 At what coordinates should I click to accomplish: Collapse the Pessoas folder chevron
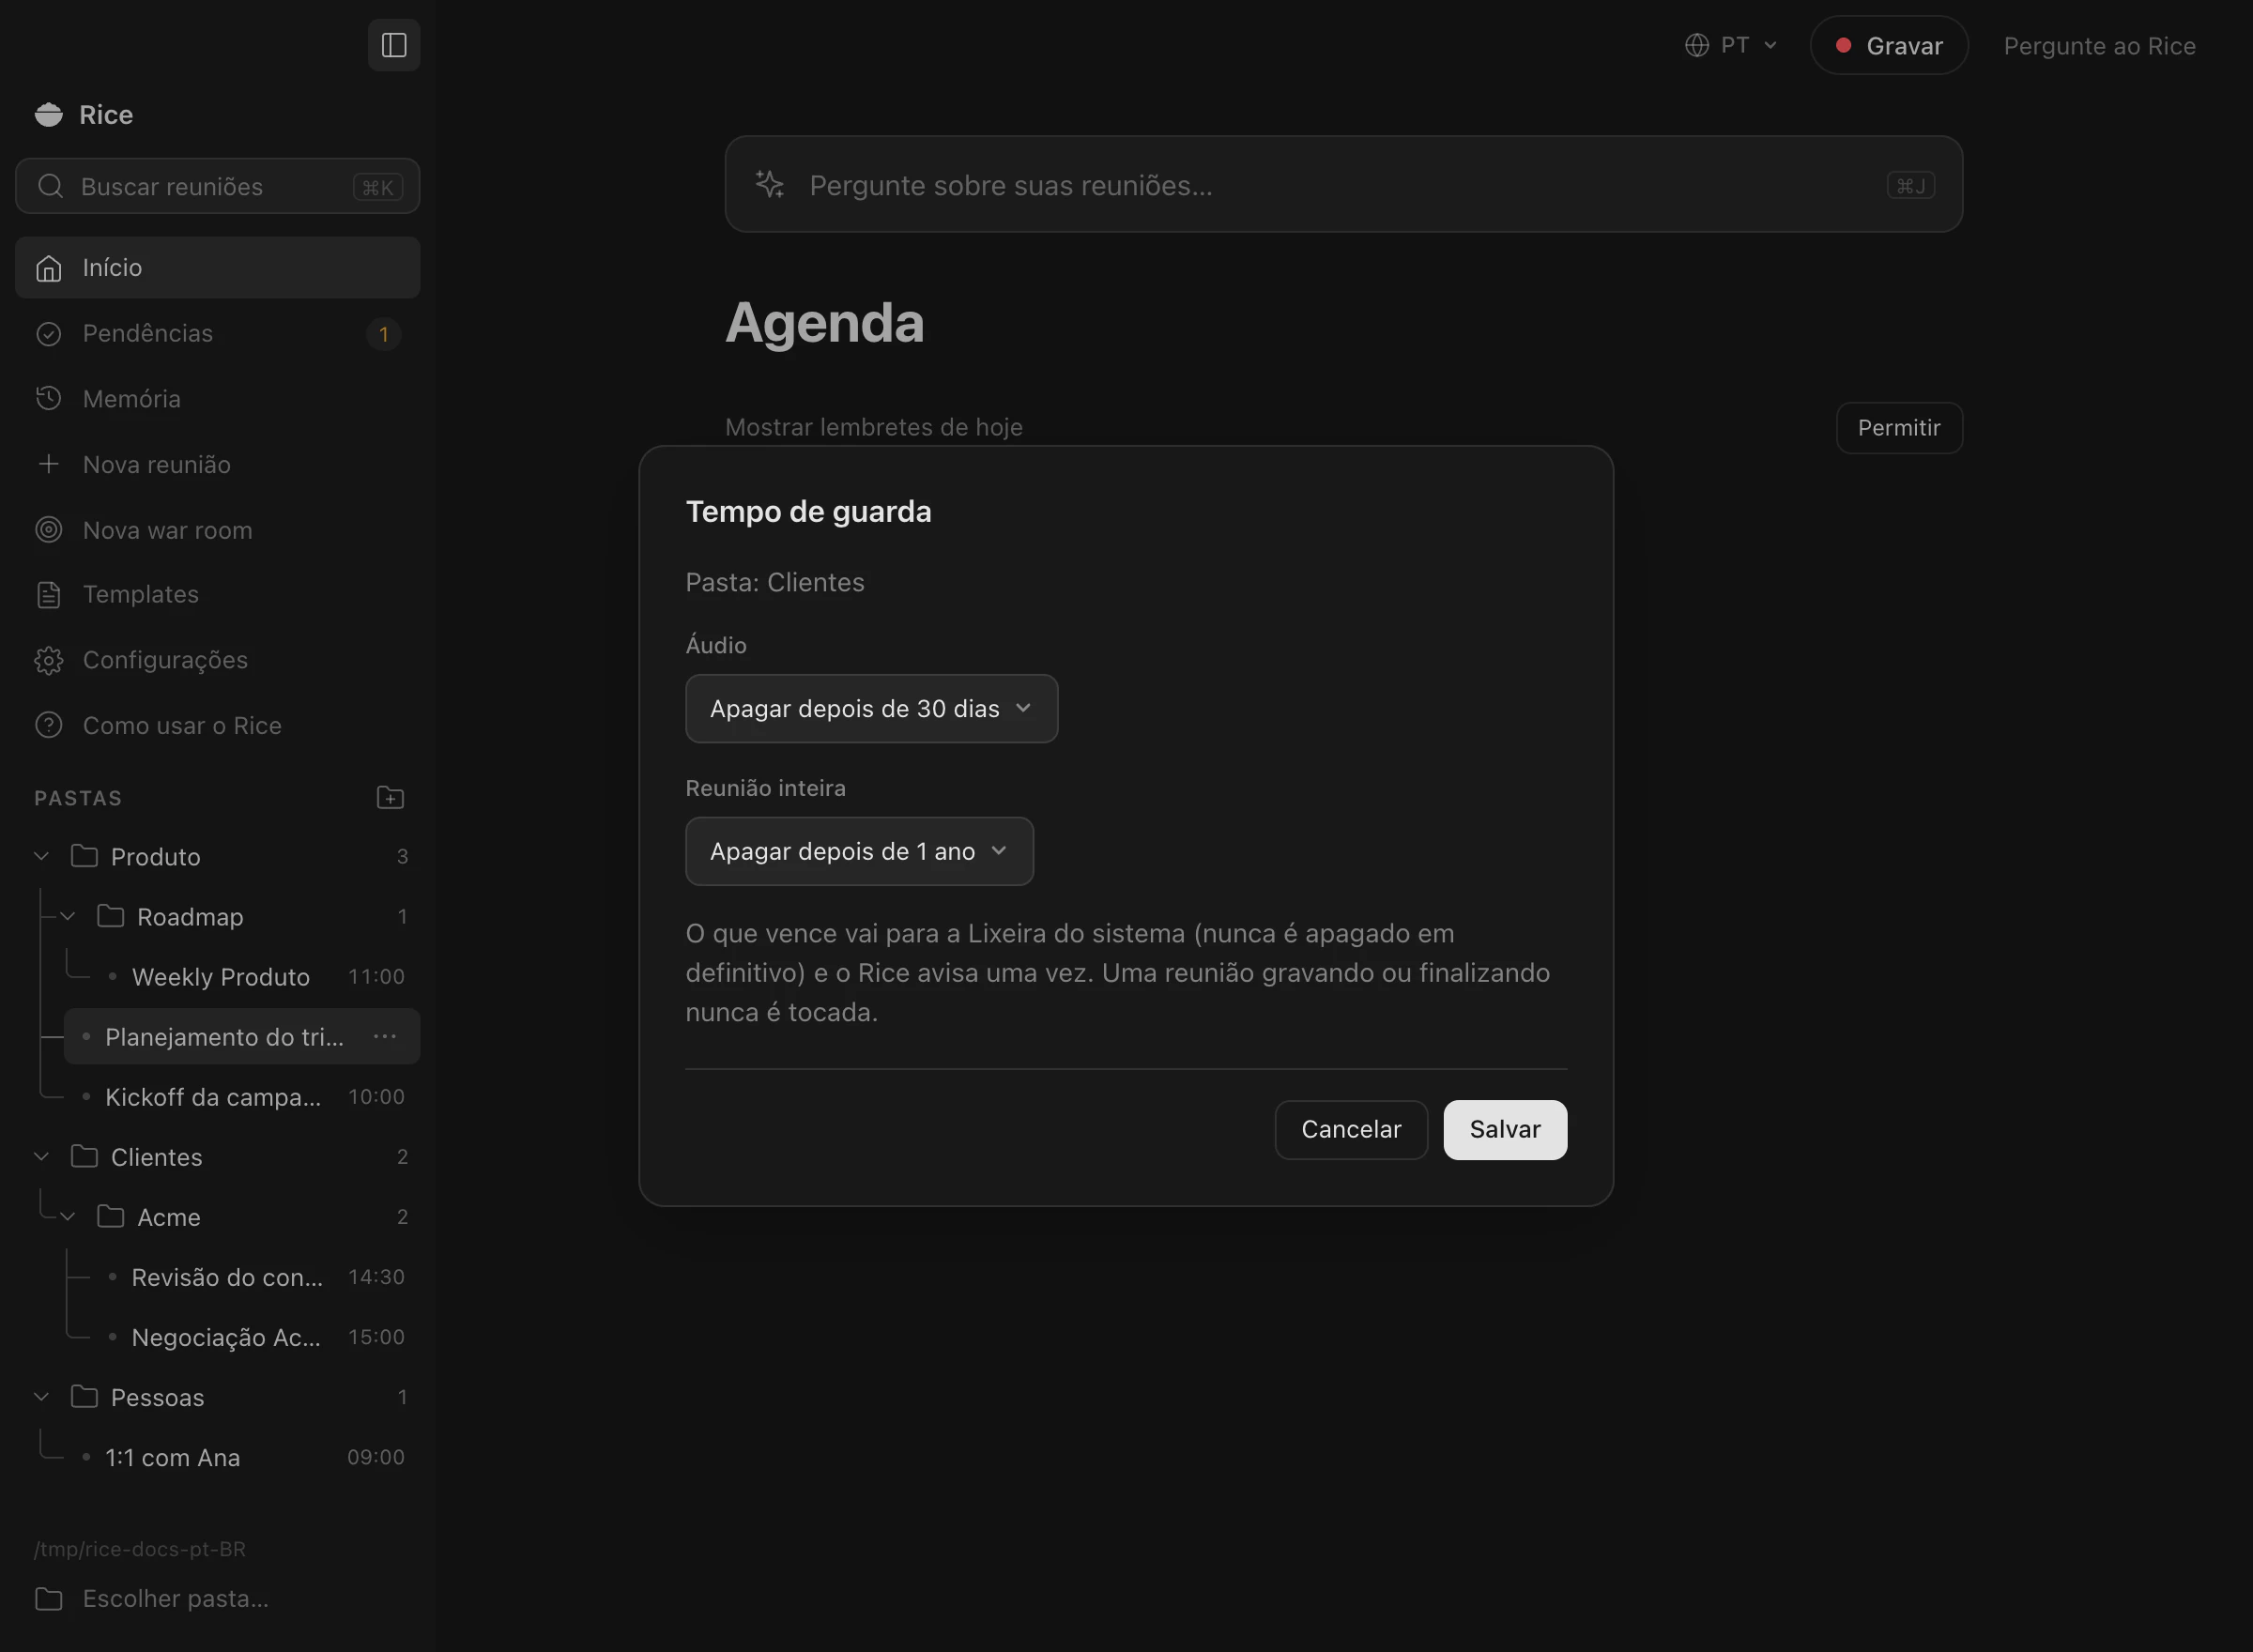pos(42,1397)
